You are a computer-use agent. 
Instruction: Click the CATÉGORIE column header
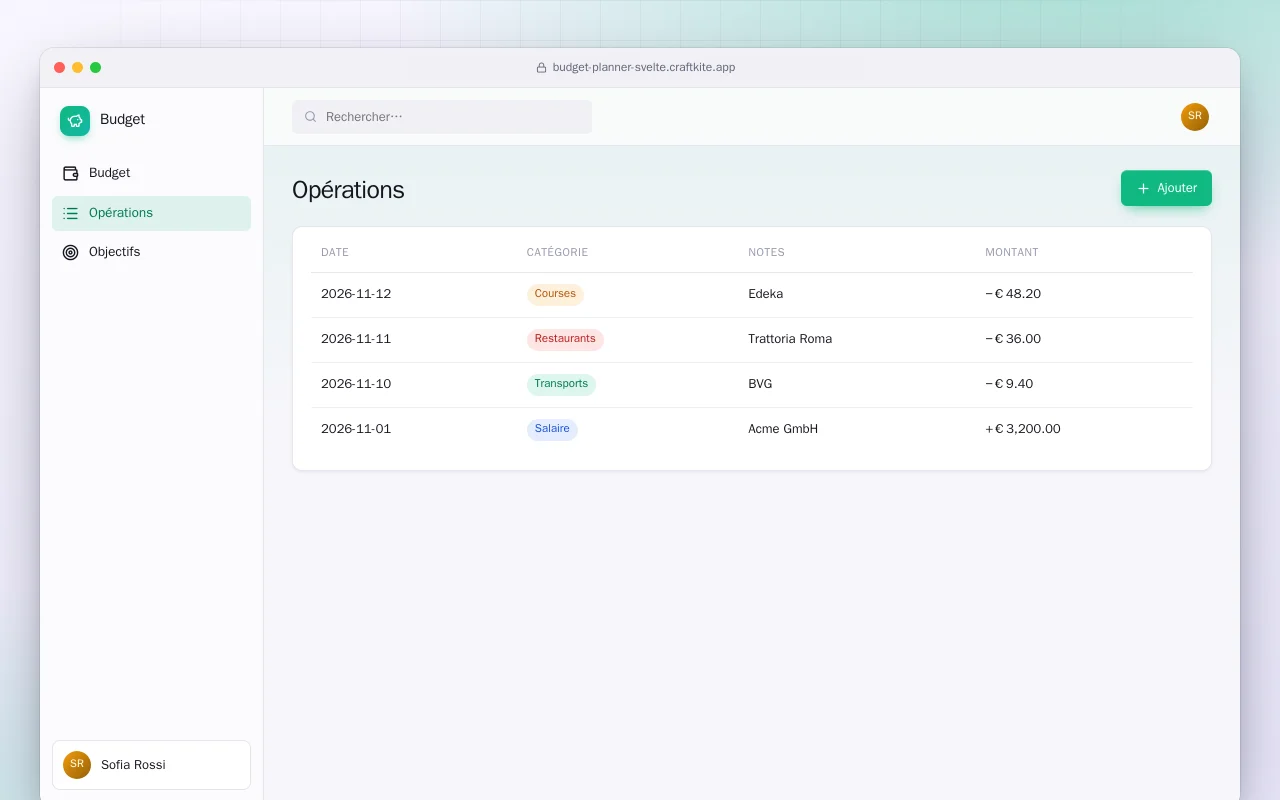[x=557, y=253]
